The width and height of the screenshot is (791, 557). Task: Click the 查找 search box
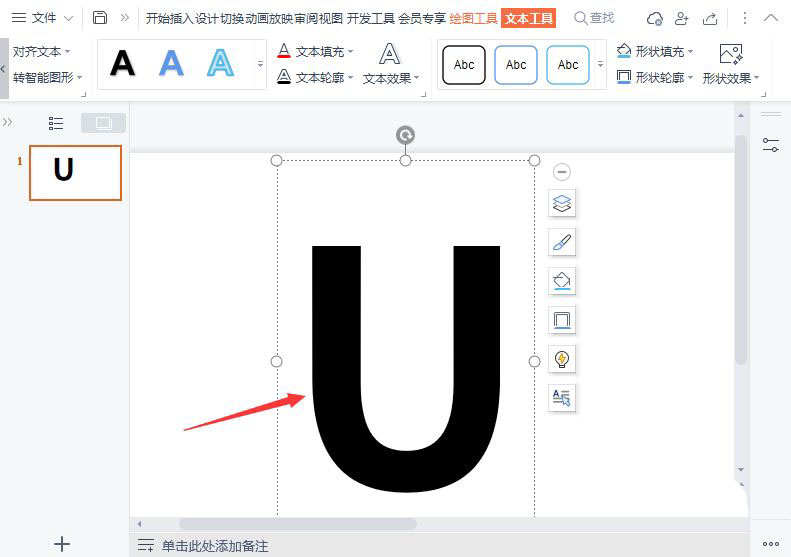tap(594, 18)
